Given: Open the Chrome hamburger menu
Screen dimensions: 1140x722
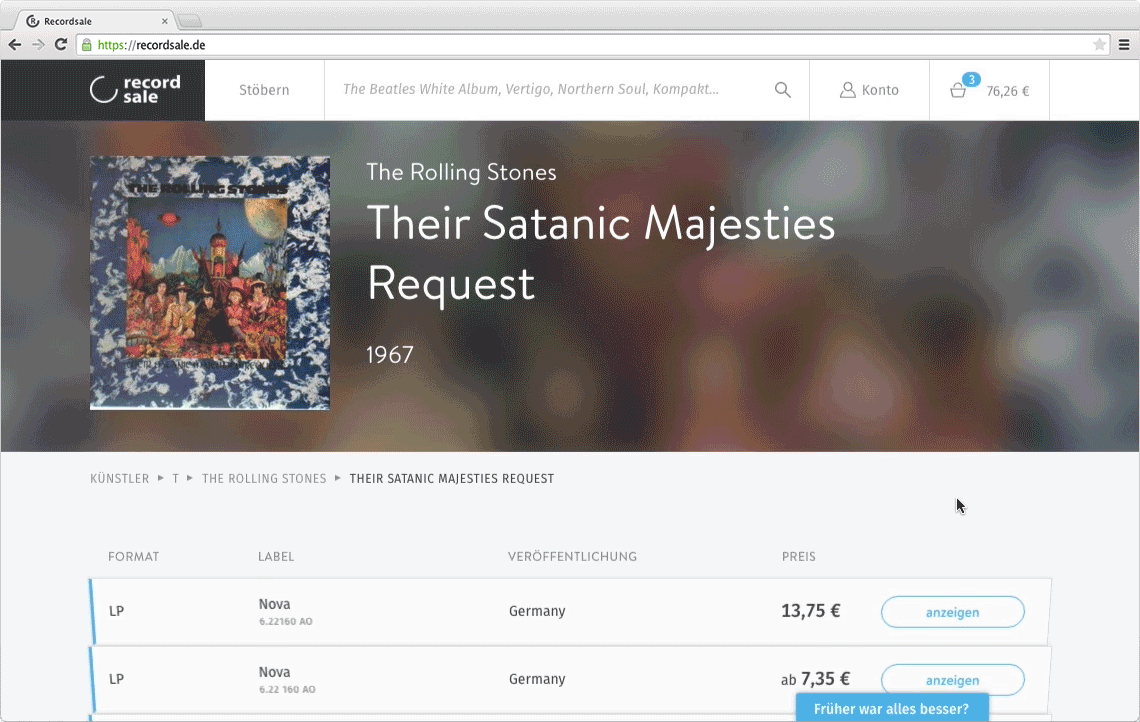Looking at the screenshot, I should click(1124, 45).
